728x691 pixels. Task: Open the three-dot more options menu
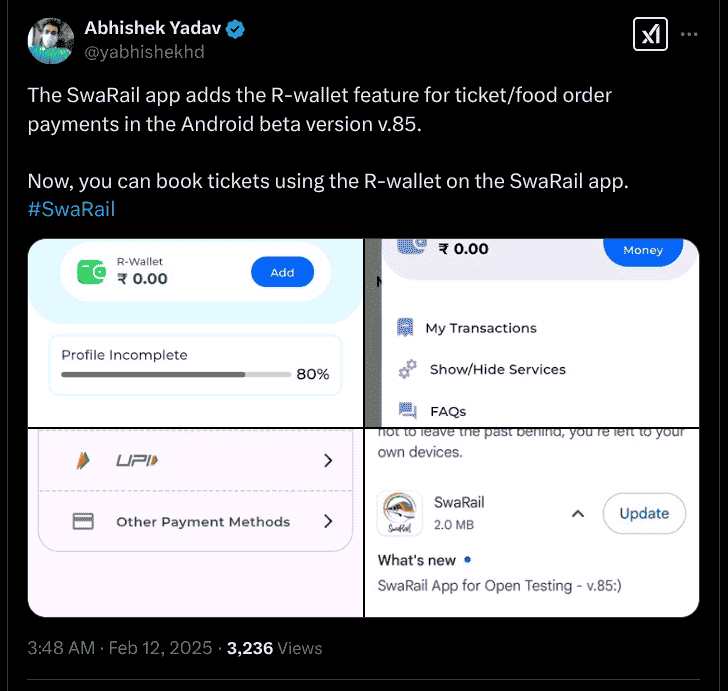pos(689,34)
